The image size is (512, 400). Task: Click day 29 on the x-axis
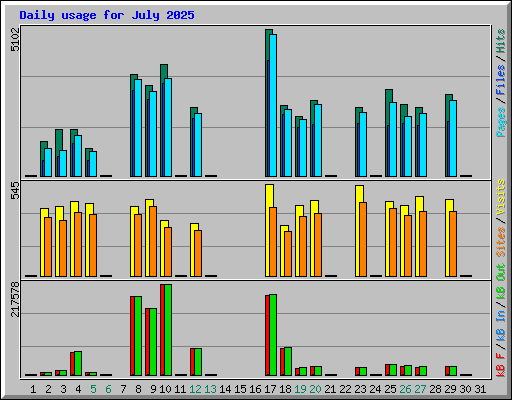click(x=450, y=389)
